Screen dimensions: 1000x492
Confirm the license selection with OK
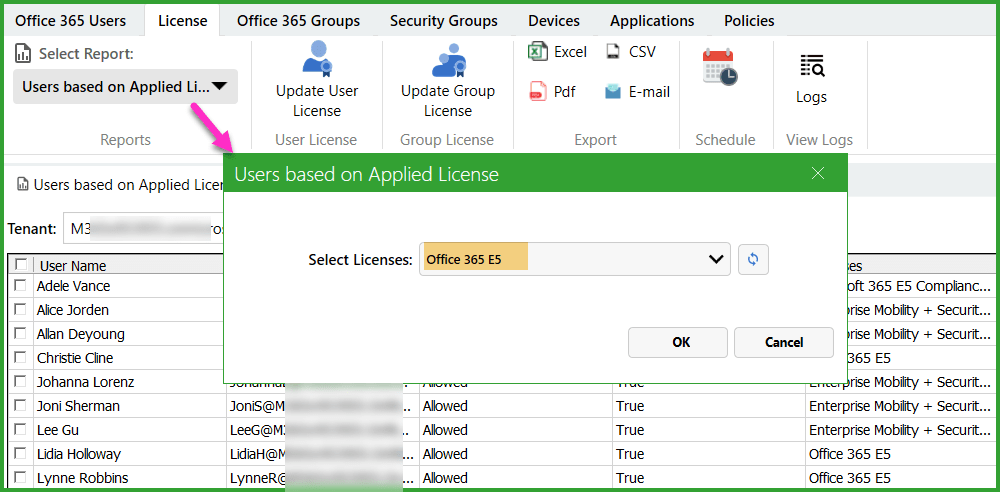[x=678, y=342]
